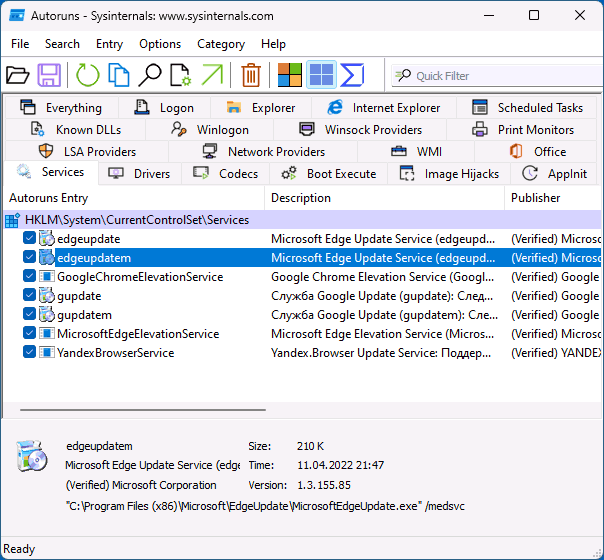Viewport: 604px width, 560px height.
Task: Select the HKLM\System\CurrentControlSet\Services row
Action: point(302,220)
